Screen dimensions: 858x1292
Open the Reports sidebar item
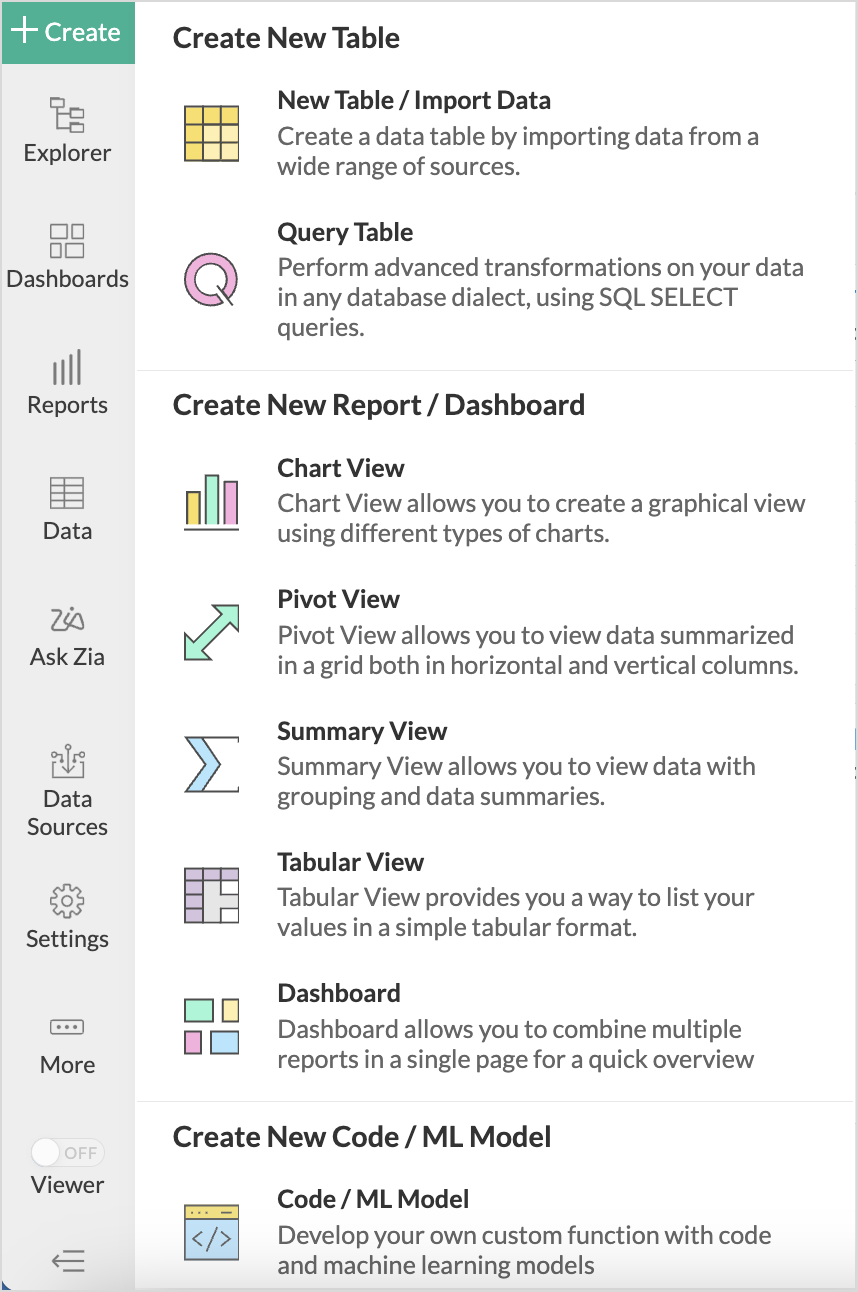click(x=67, y=383)
